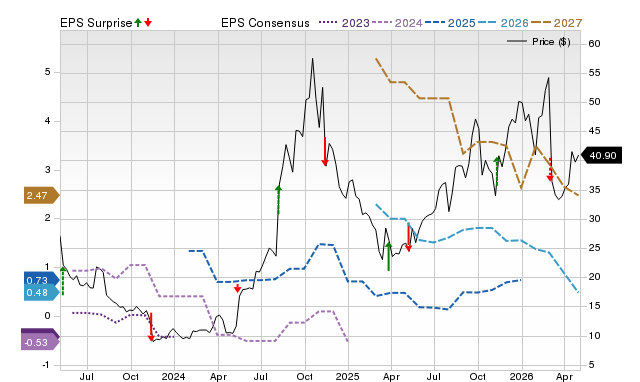Click the 2026 legend entry

(x=503, y=23)
